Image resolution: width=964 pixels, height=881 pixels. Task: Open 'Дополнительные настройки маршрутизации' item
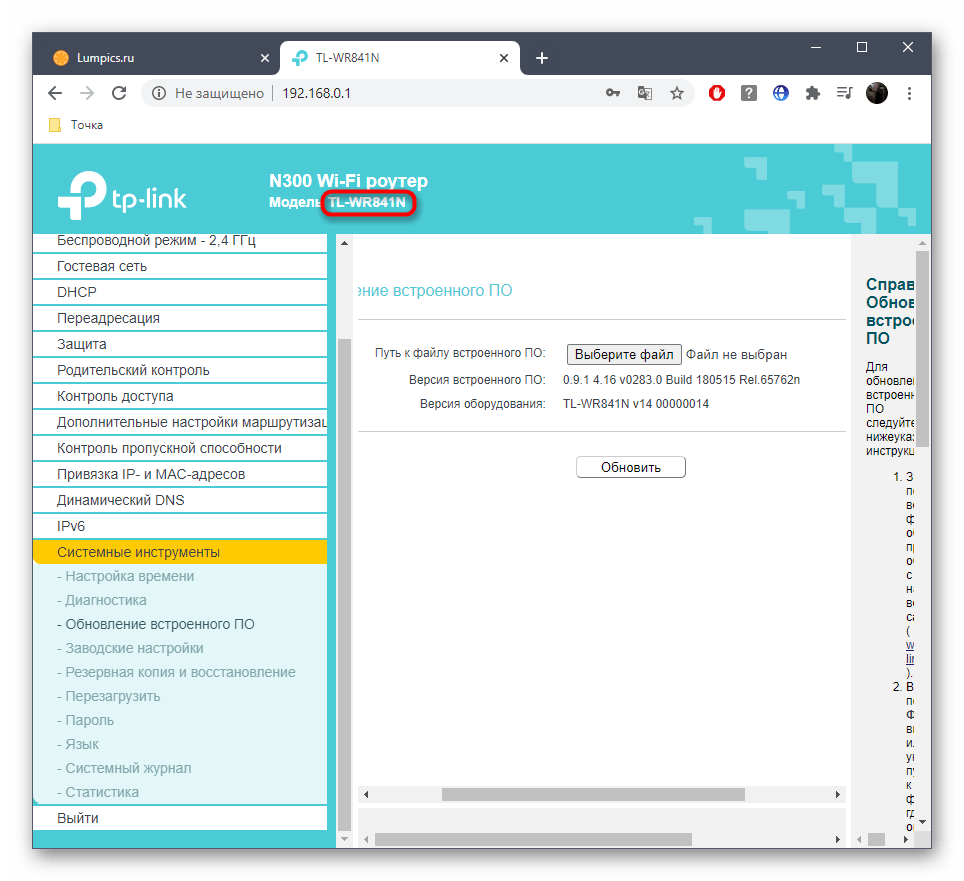pyautogui.click(x=180, y=422)
